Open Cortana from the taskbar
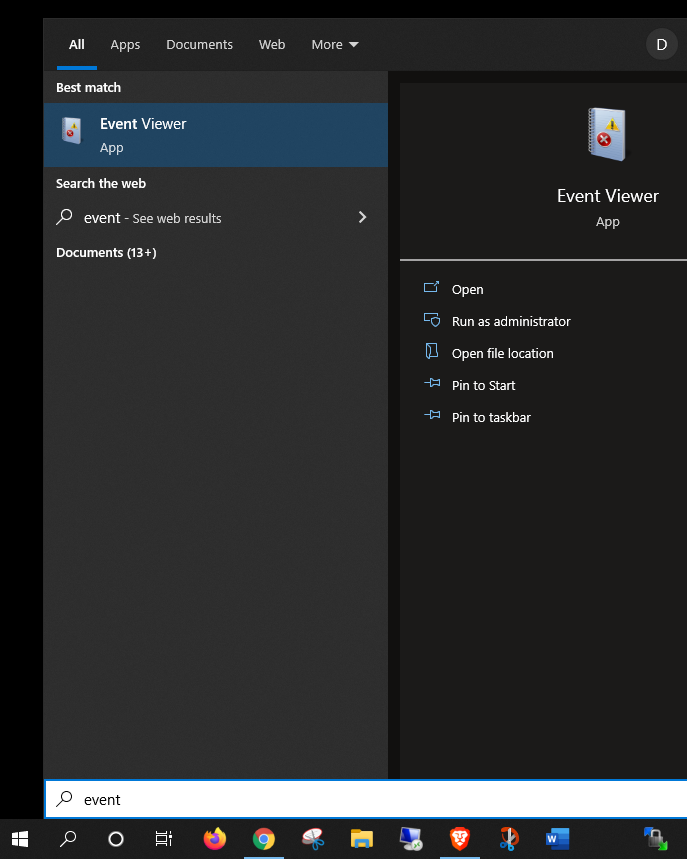This screenshot has height=859, width=687. pyautogui.click(x=116, y=839)
